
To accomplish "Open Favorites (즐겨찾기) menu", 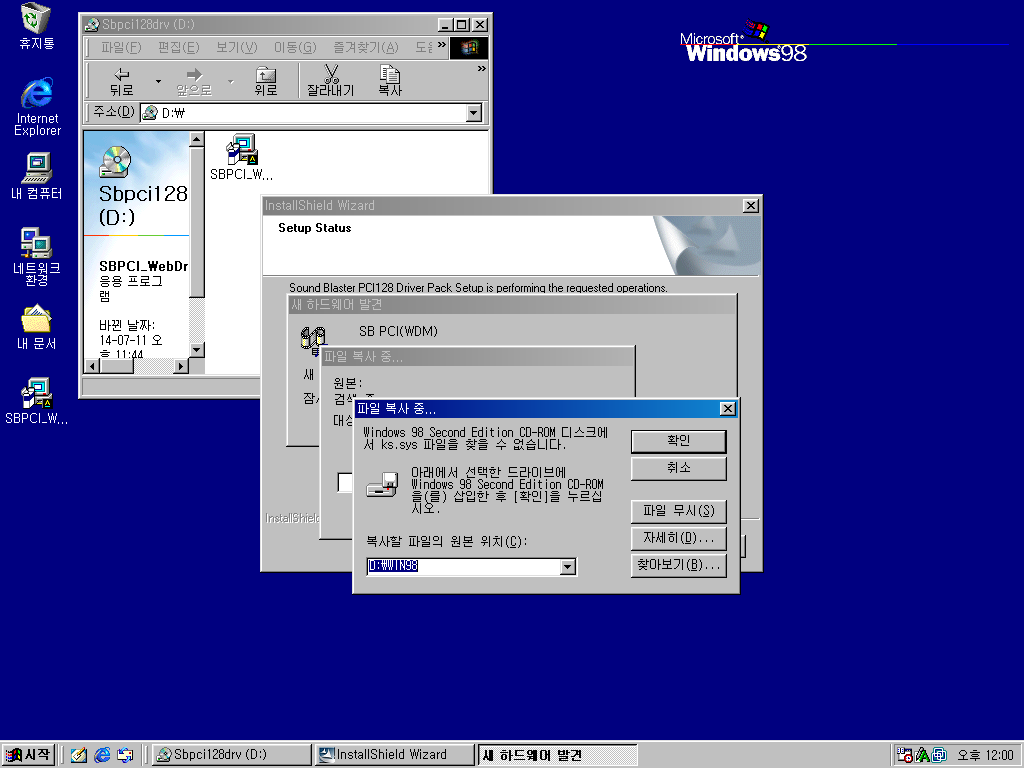I will [366, 48].
